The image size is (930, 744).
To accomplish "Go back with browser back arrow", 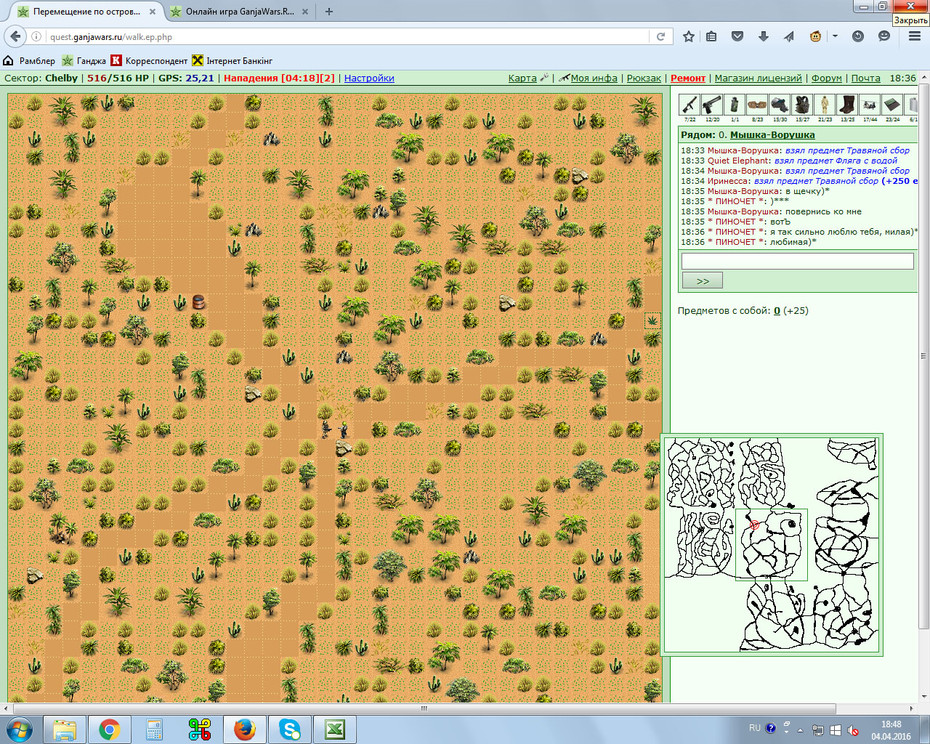I will (x=15, y=37).
